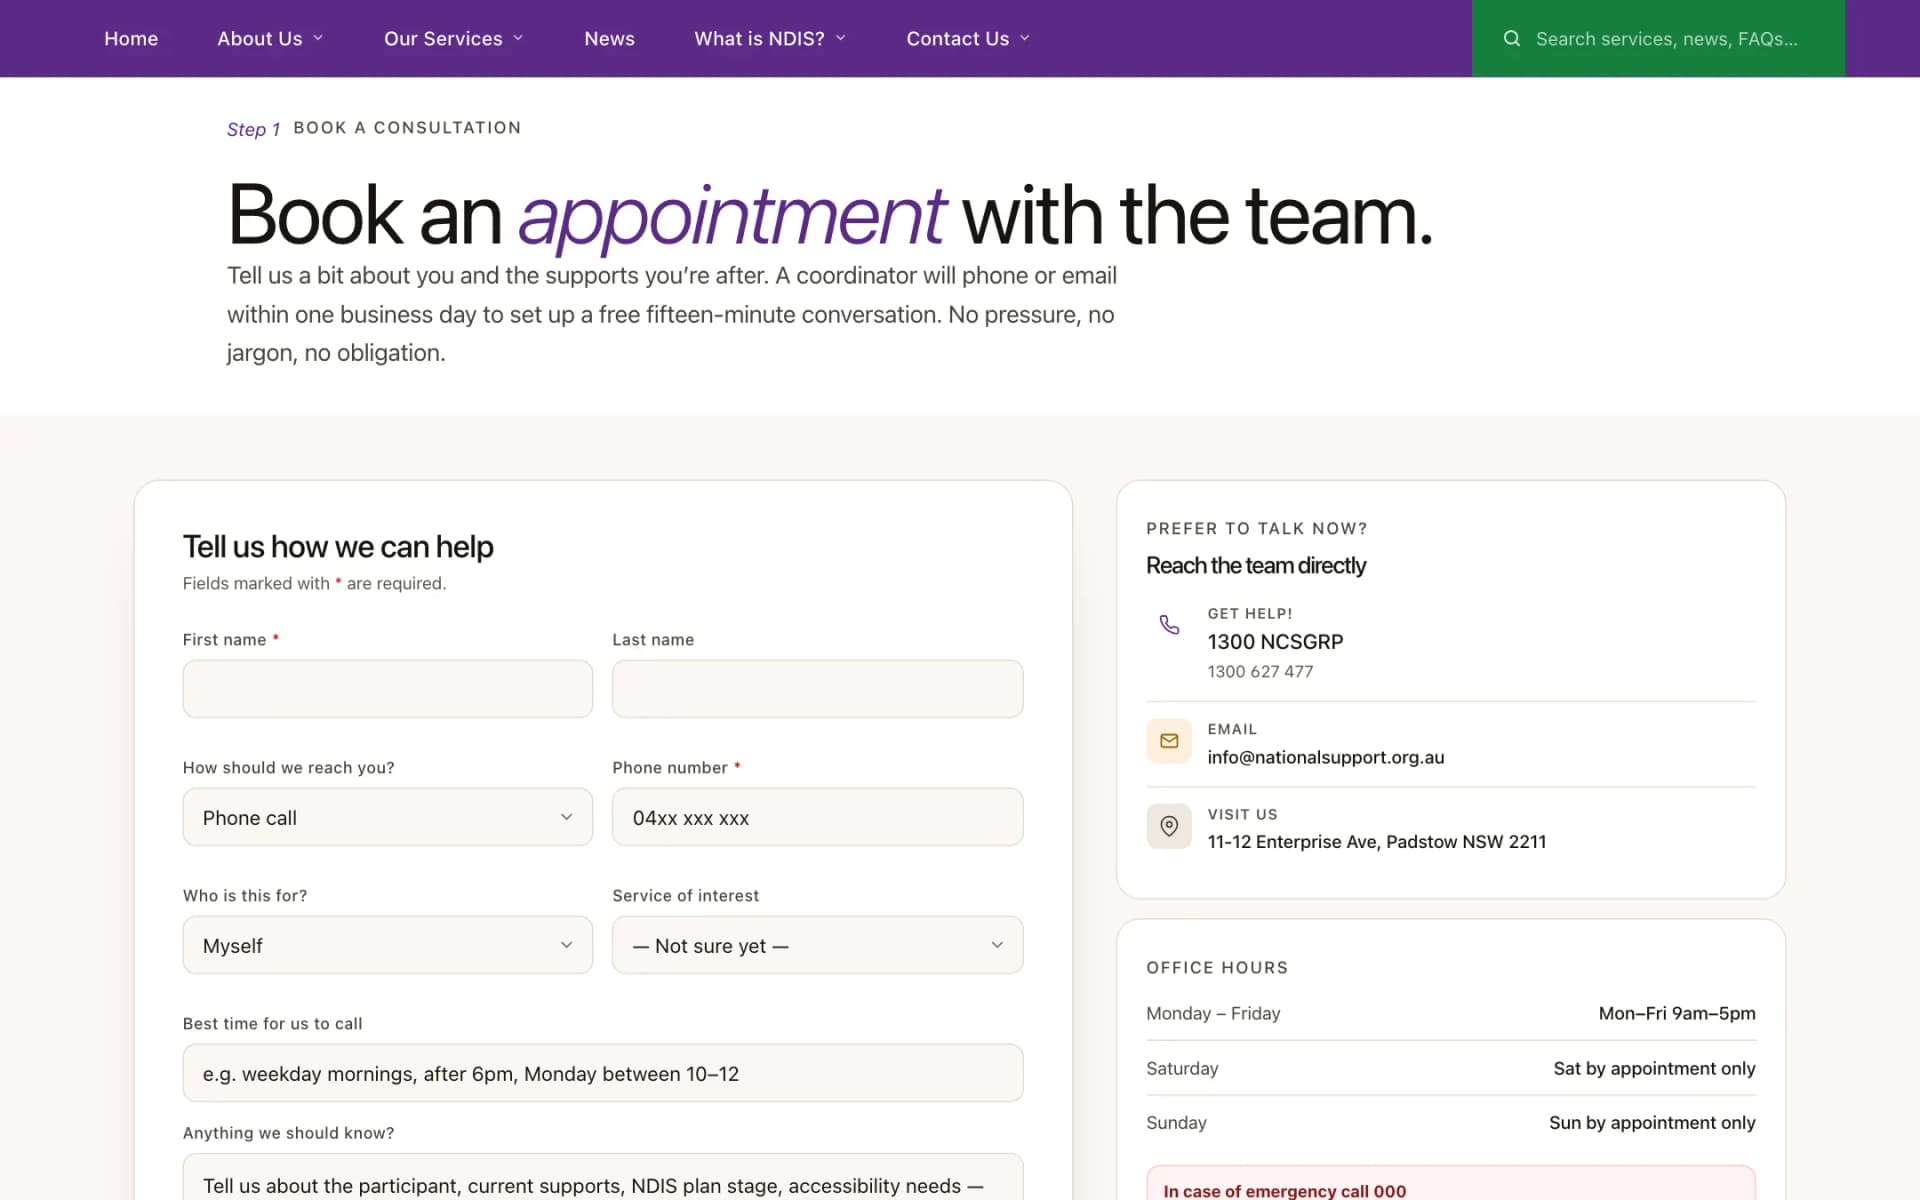The width and height of the screenshot is (1920, 1200).
Task: Click the location pin icon
Action: [1169, 826]
